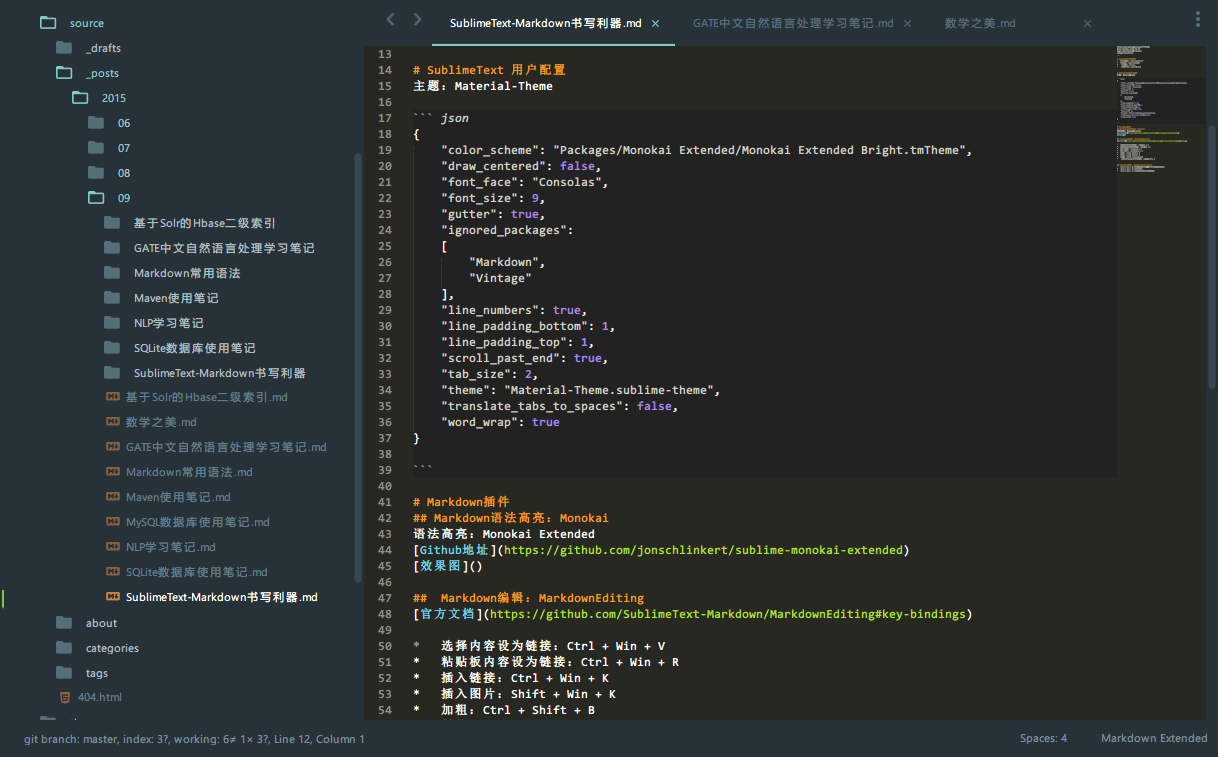Open the tab bar three-dot menu
This screenshot has height=757, width=1218.
click(1198, 19)
